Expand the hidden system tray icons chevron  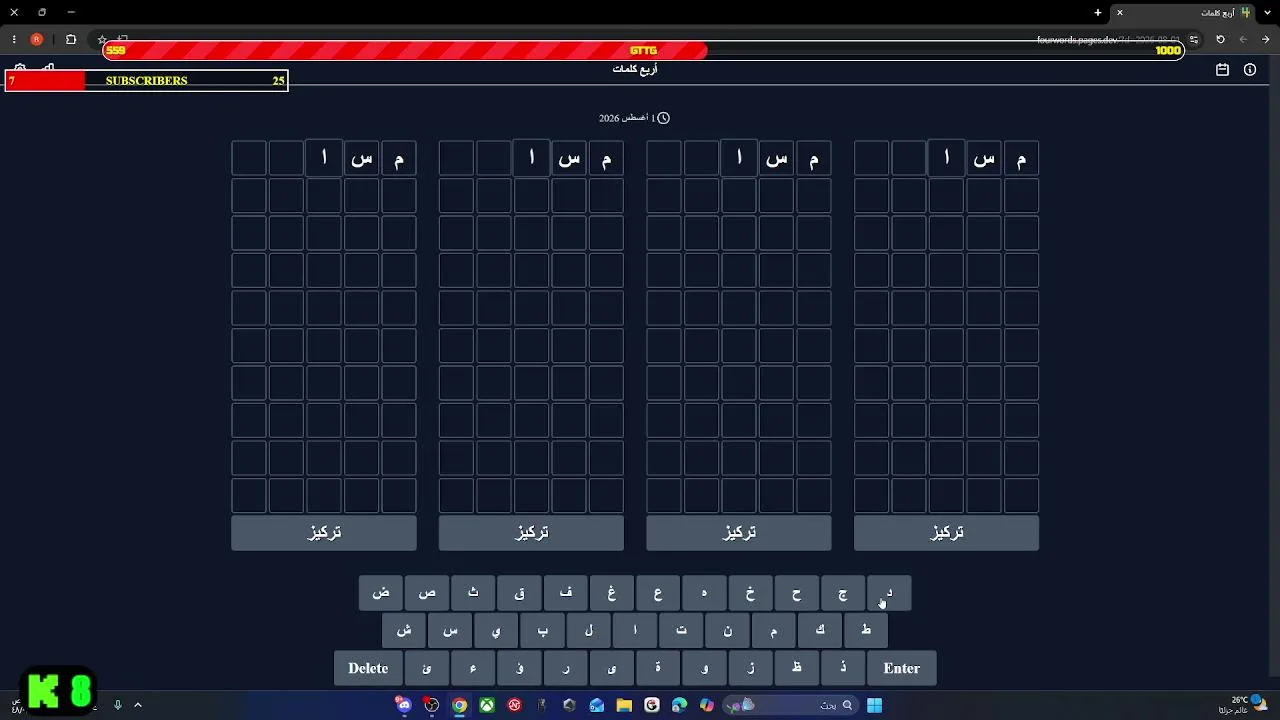tap(138, 705)
